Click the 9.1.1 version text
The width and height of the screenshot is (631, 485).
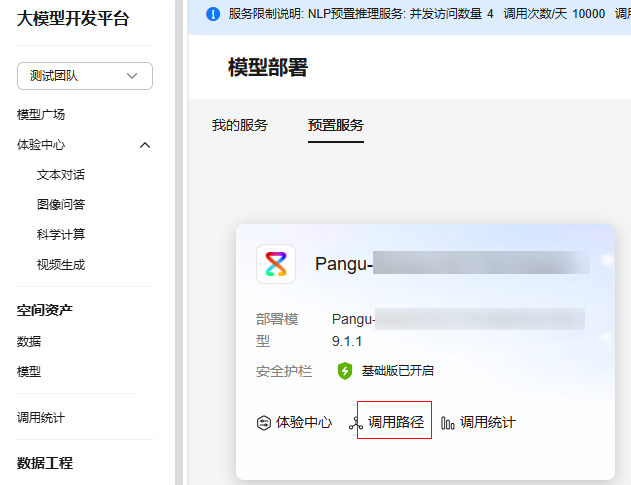[347, 342]
